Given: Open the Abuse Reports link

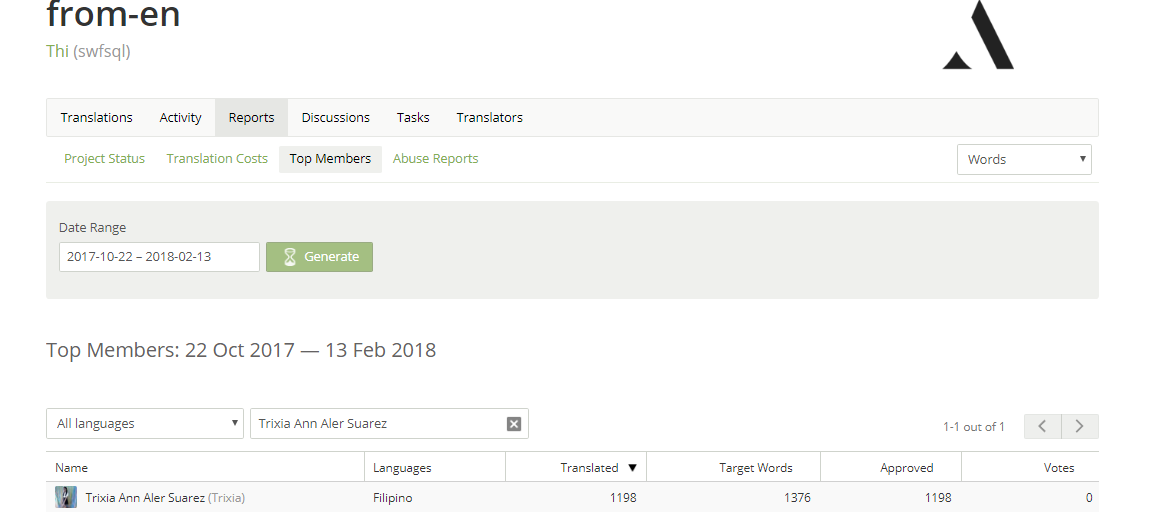Looking at the screenshot, I should pyautogui.click(x=435, y=159).
